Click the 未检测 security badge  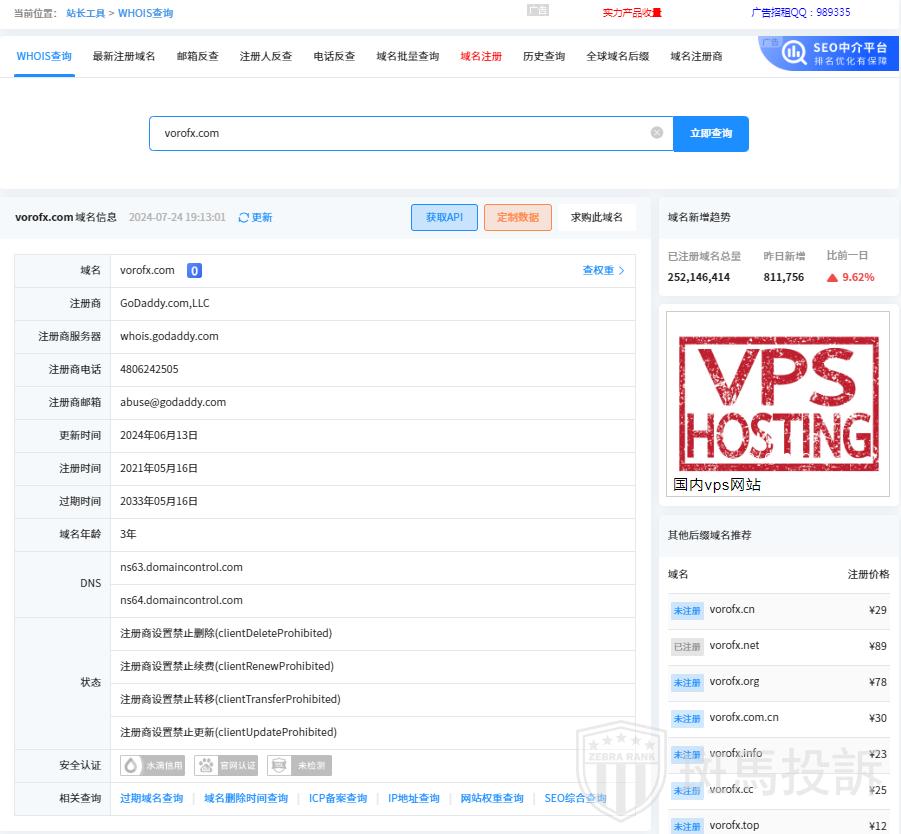click(x=299, y=766)
